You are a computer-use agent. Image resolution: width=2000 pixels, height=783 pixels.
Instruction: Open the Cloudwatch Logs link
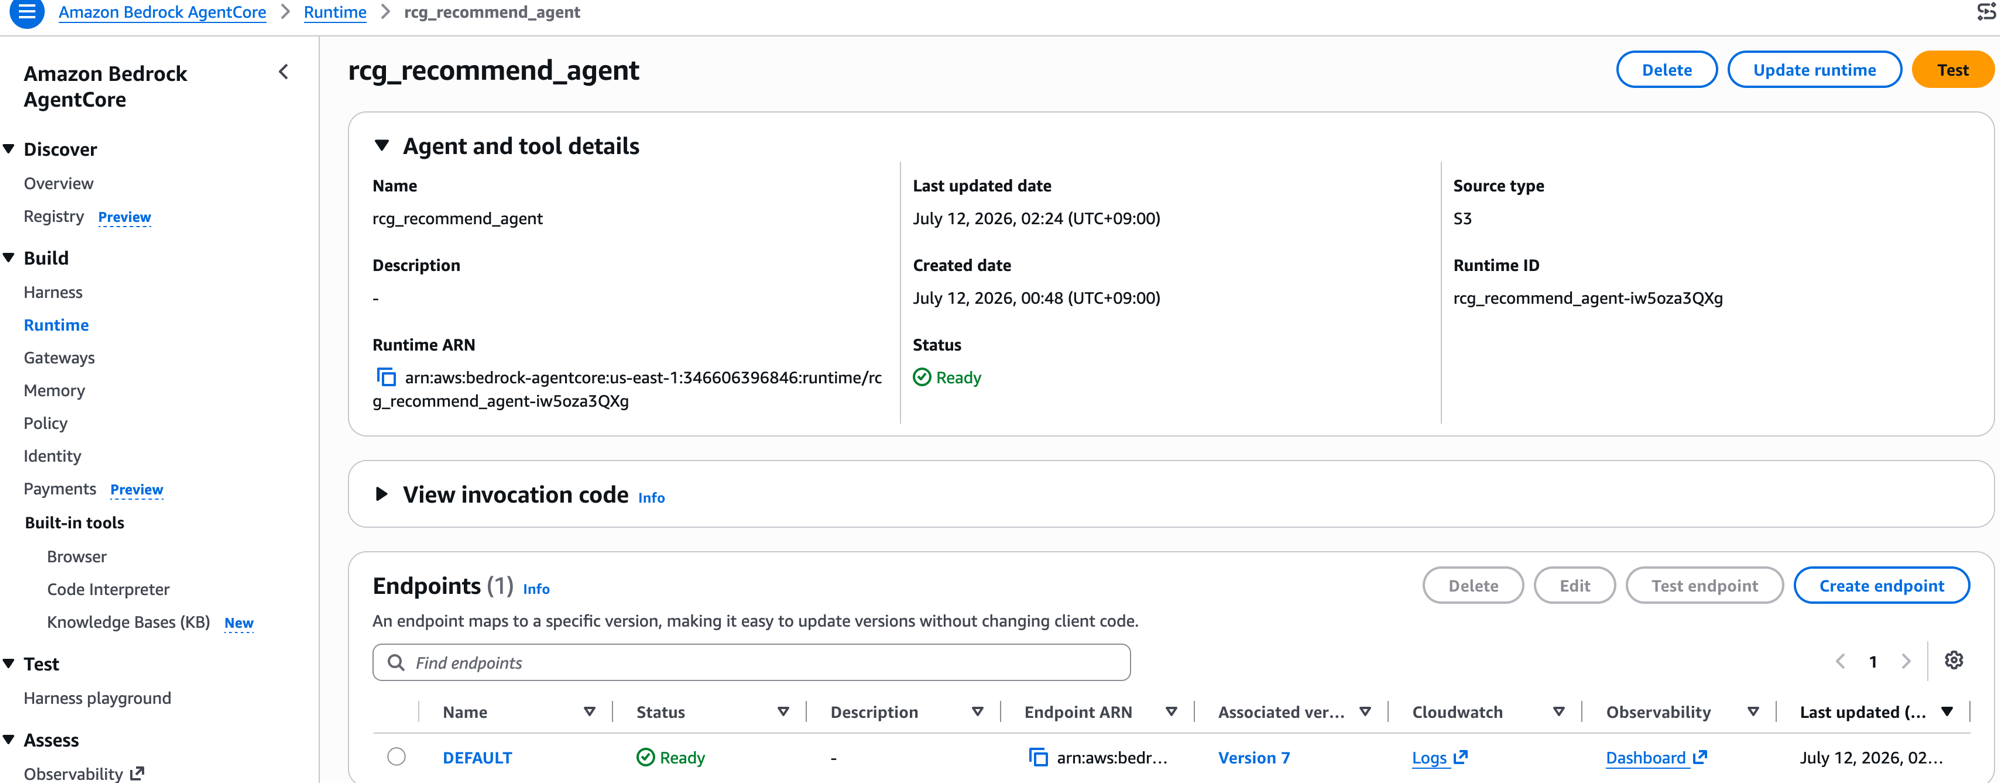(1440, 757)
